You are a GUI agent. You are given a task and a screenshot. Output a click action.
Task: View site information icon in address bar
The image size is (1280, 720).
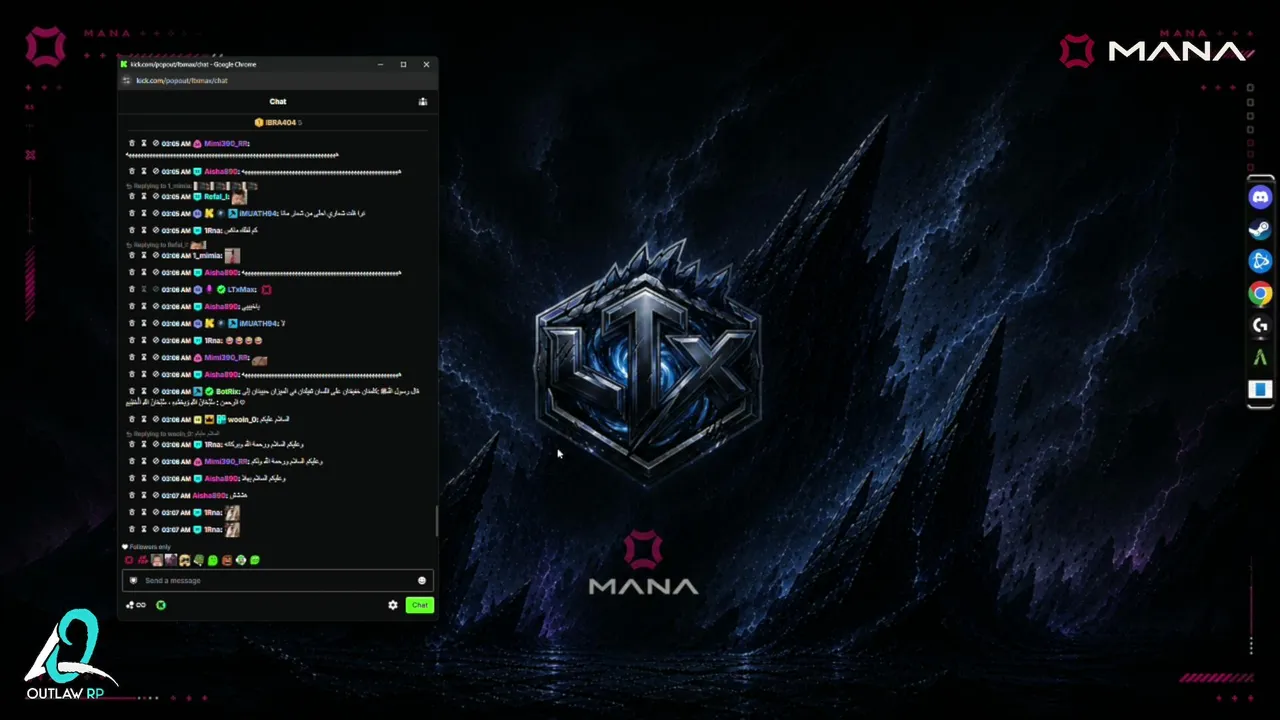(126, 80)
